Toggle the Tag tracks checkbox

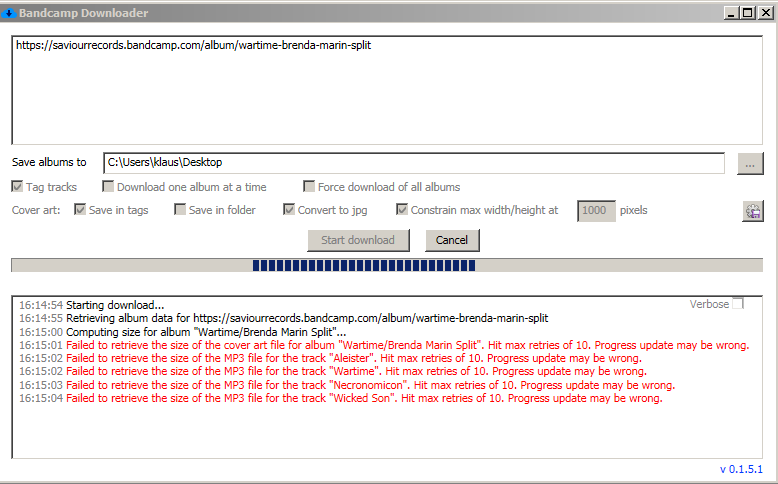17,187
